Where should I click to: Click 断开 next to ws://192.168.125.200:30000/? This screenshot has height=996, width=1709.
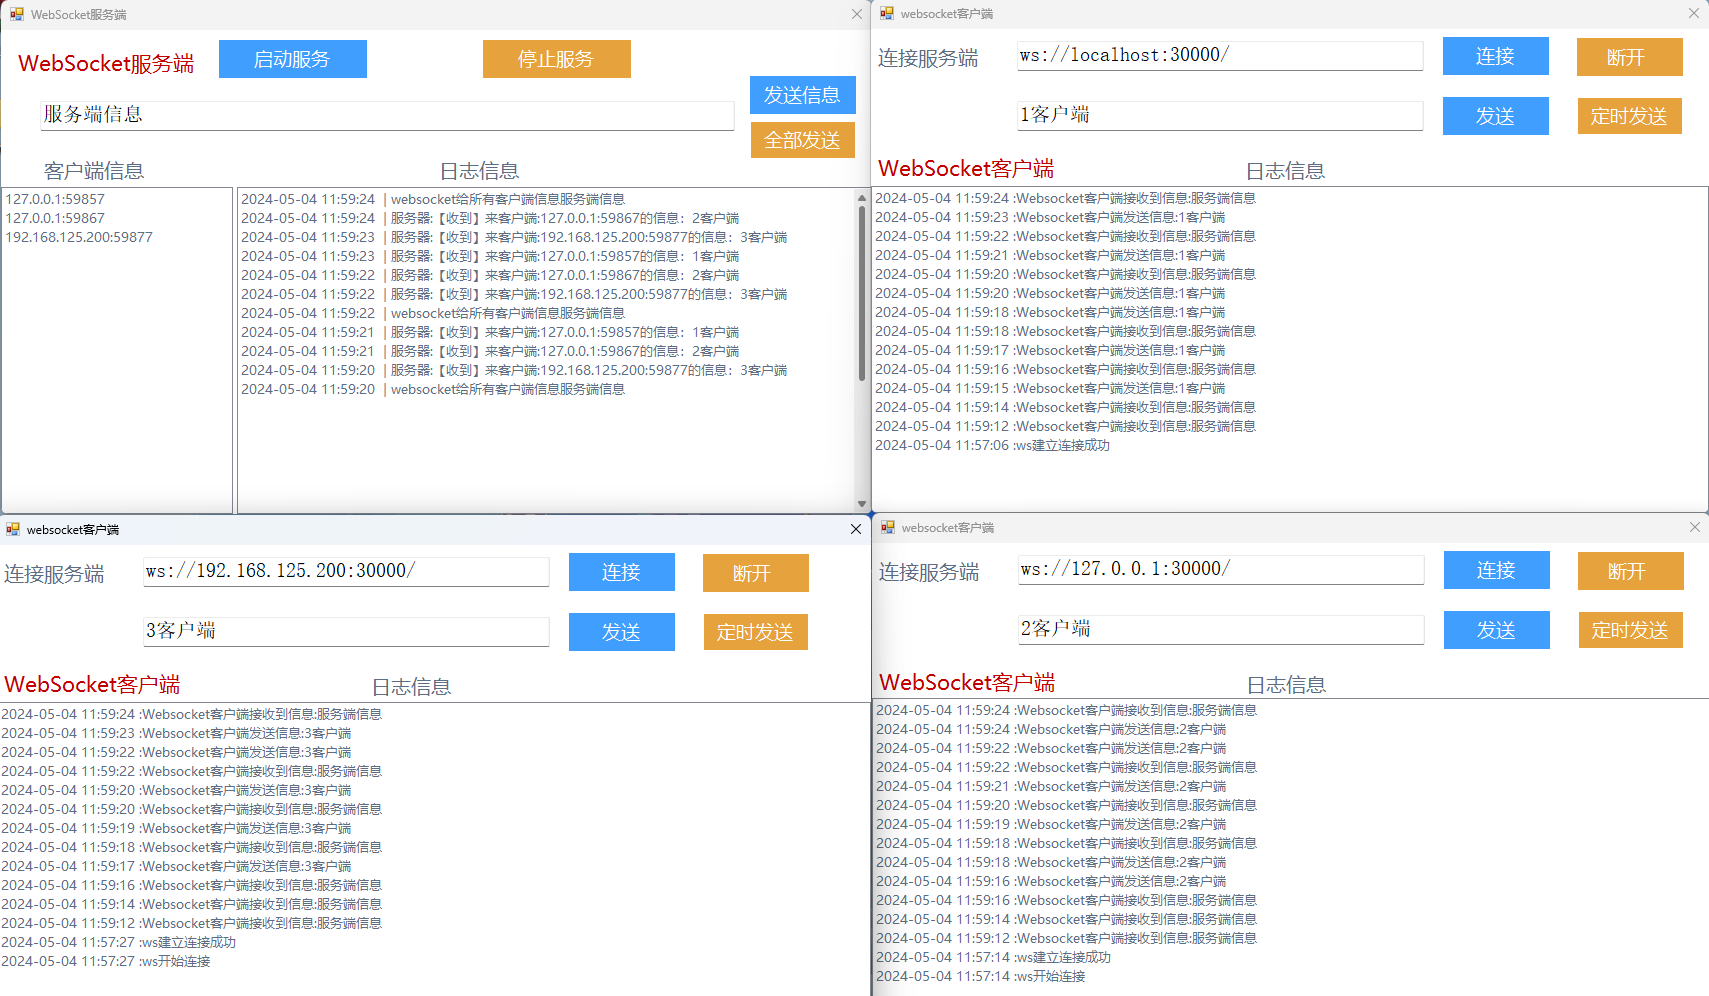(756, 573)
